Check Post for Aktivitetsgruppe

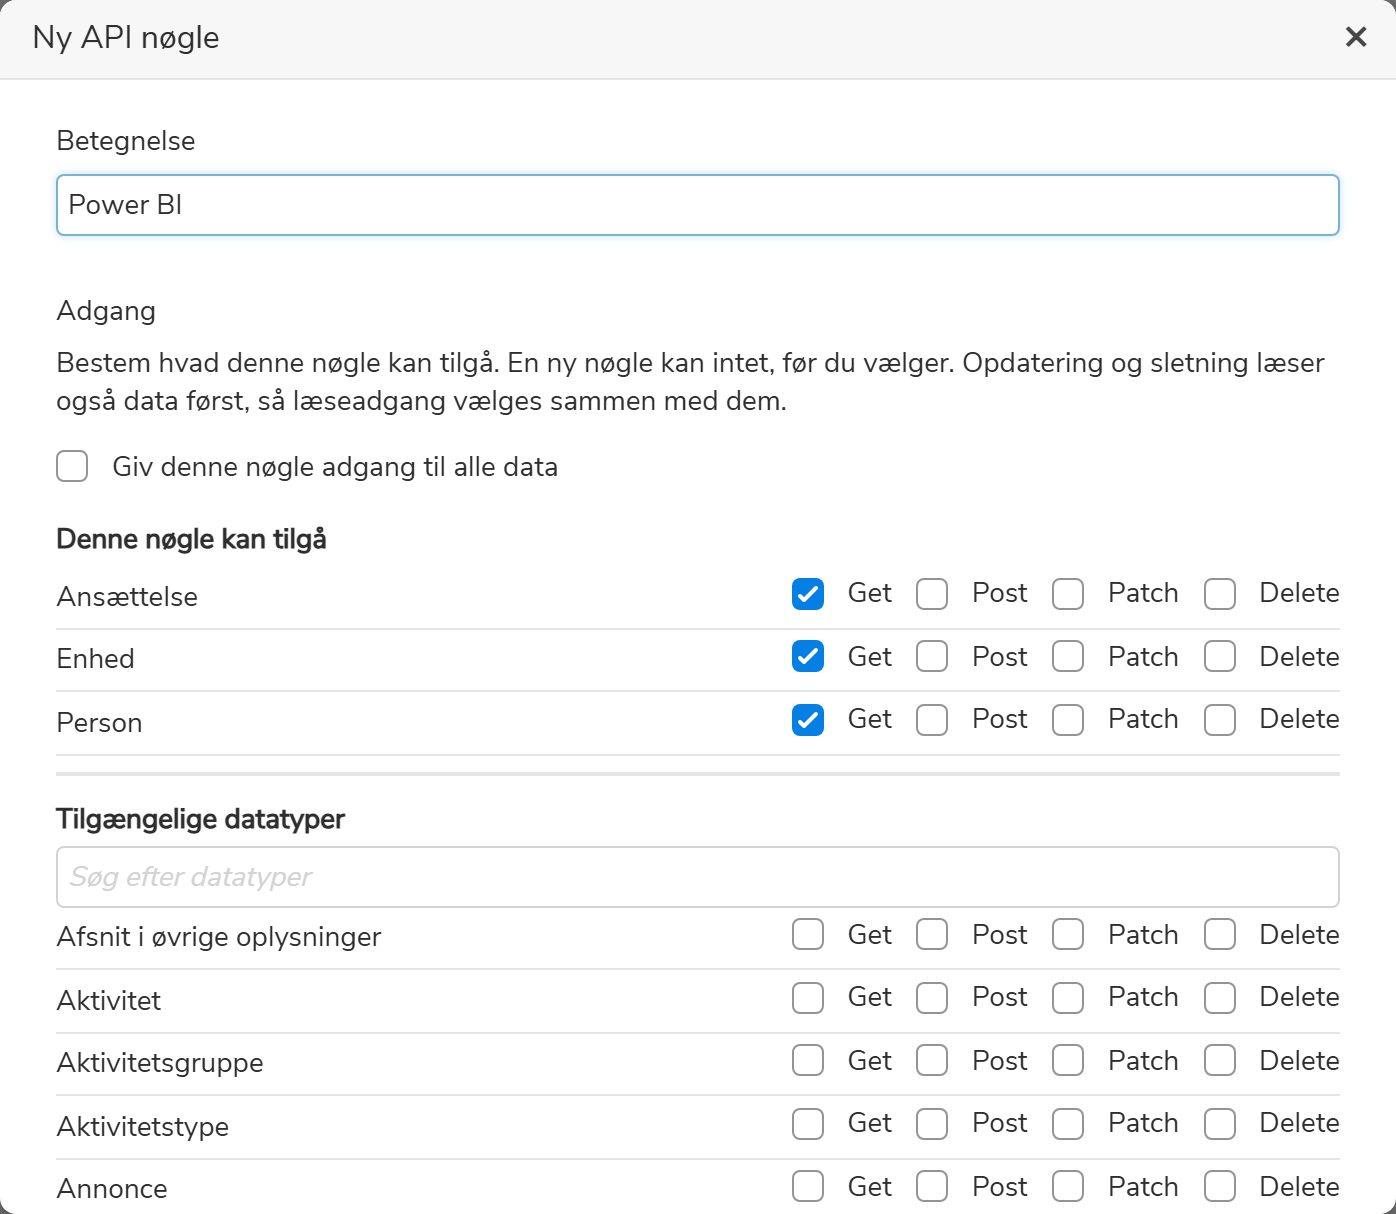coord(932,1060)
